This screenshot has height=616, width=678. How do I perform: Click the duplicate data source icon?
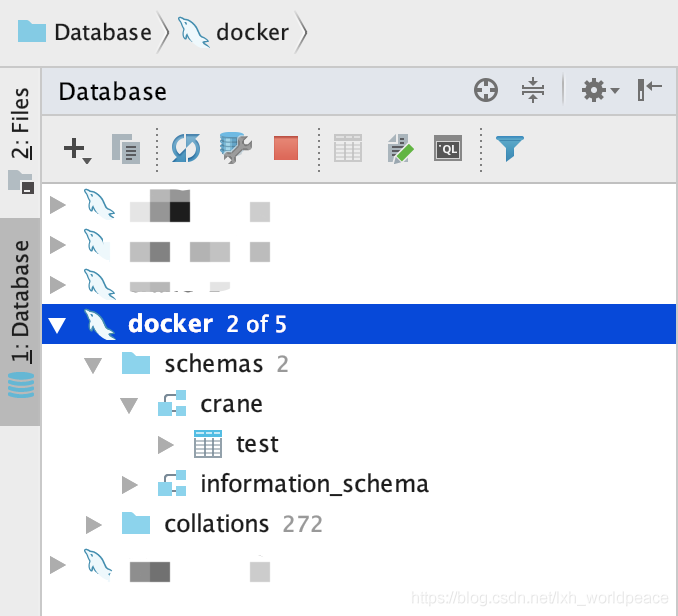[x=126, y=149]
